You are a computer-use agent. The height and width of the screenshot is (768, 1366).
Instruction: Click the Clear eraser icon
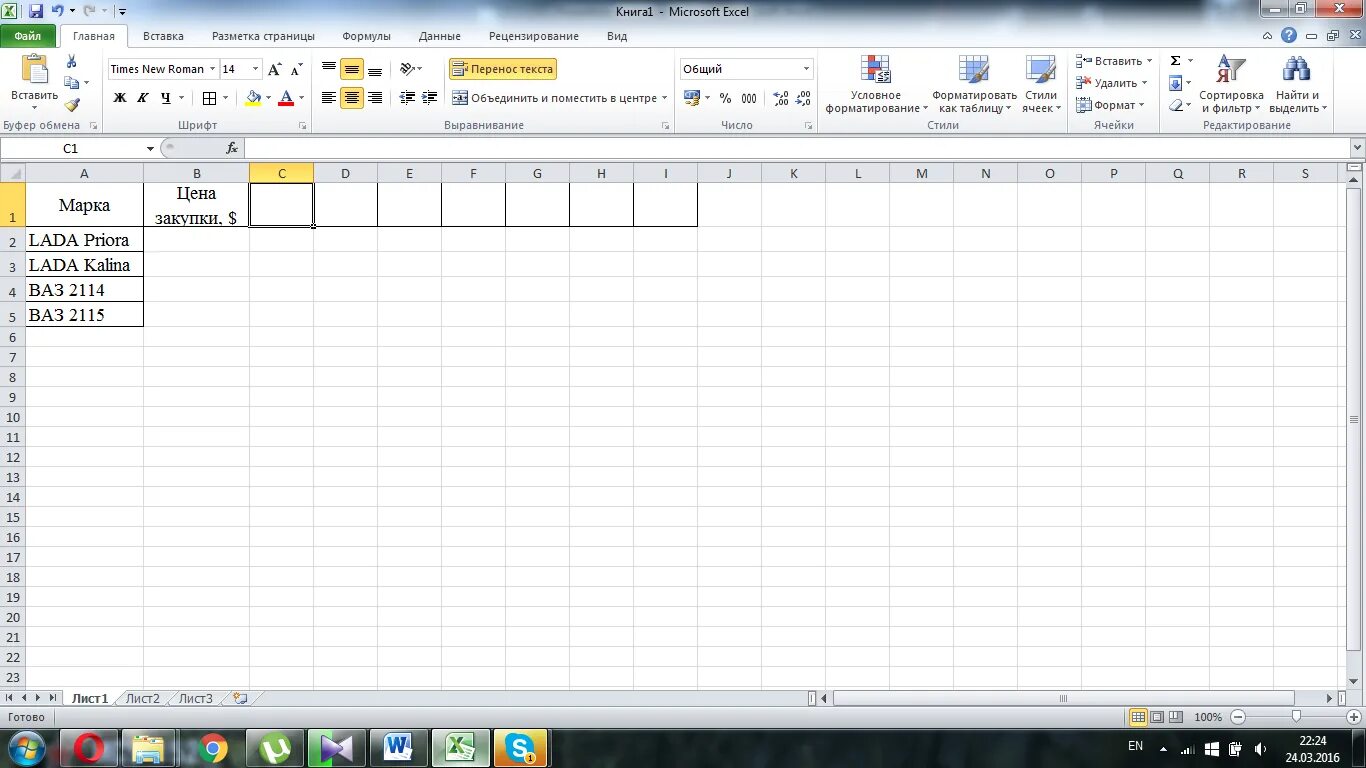1176,105
